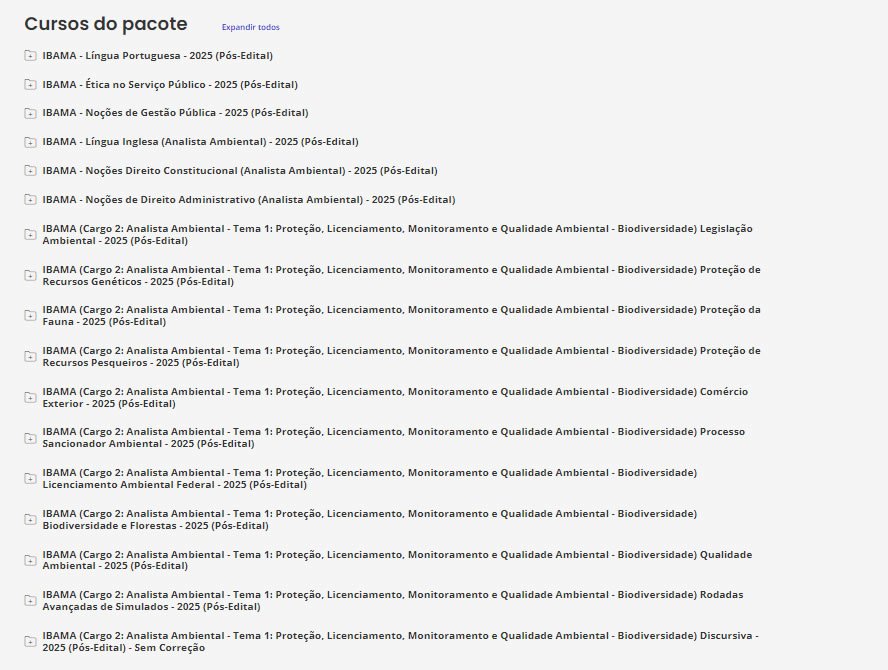Expand folder icon beside Língua Portuguesa course
This screenshot has height=670, width=888.
(30, 56)
